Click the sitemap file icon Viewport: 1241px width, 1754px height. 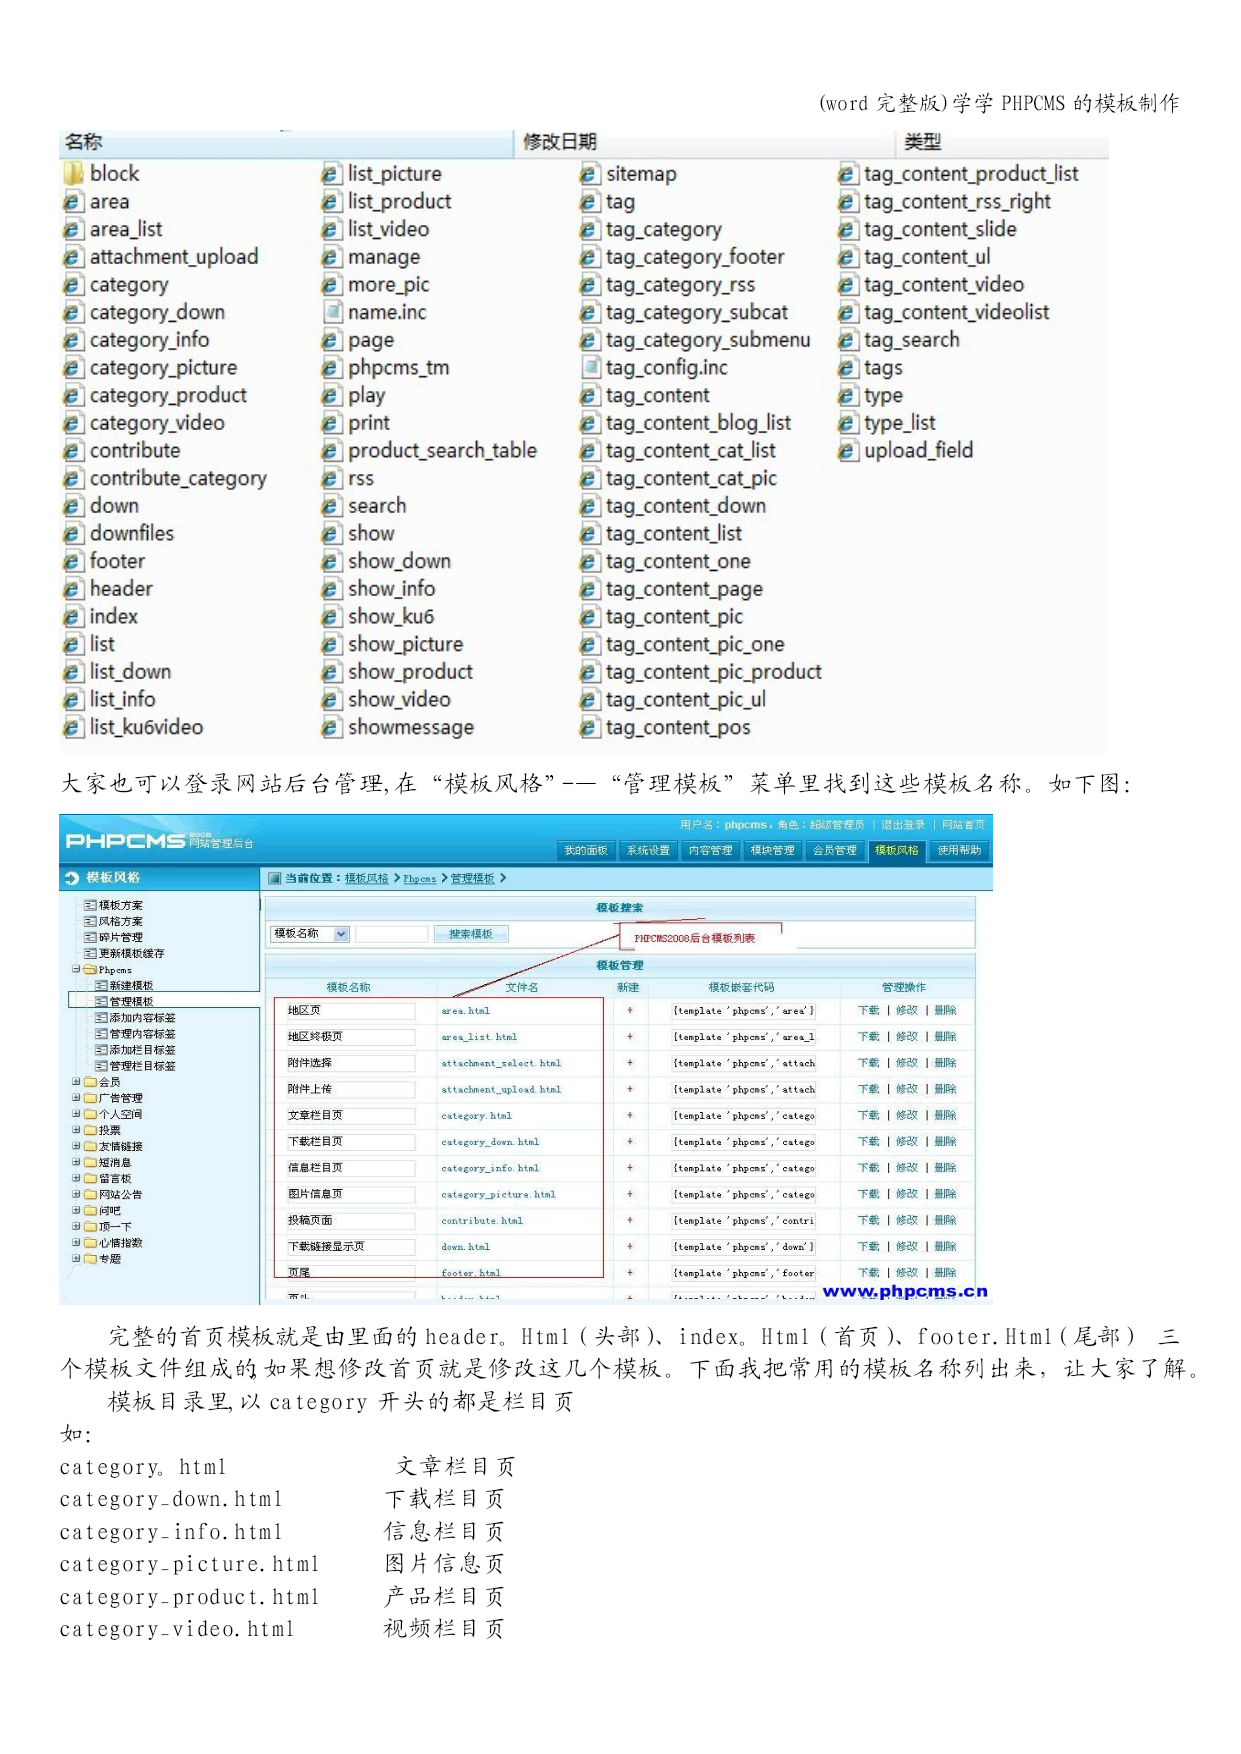pos(590,174)
